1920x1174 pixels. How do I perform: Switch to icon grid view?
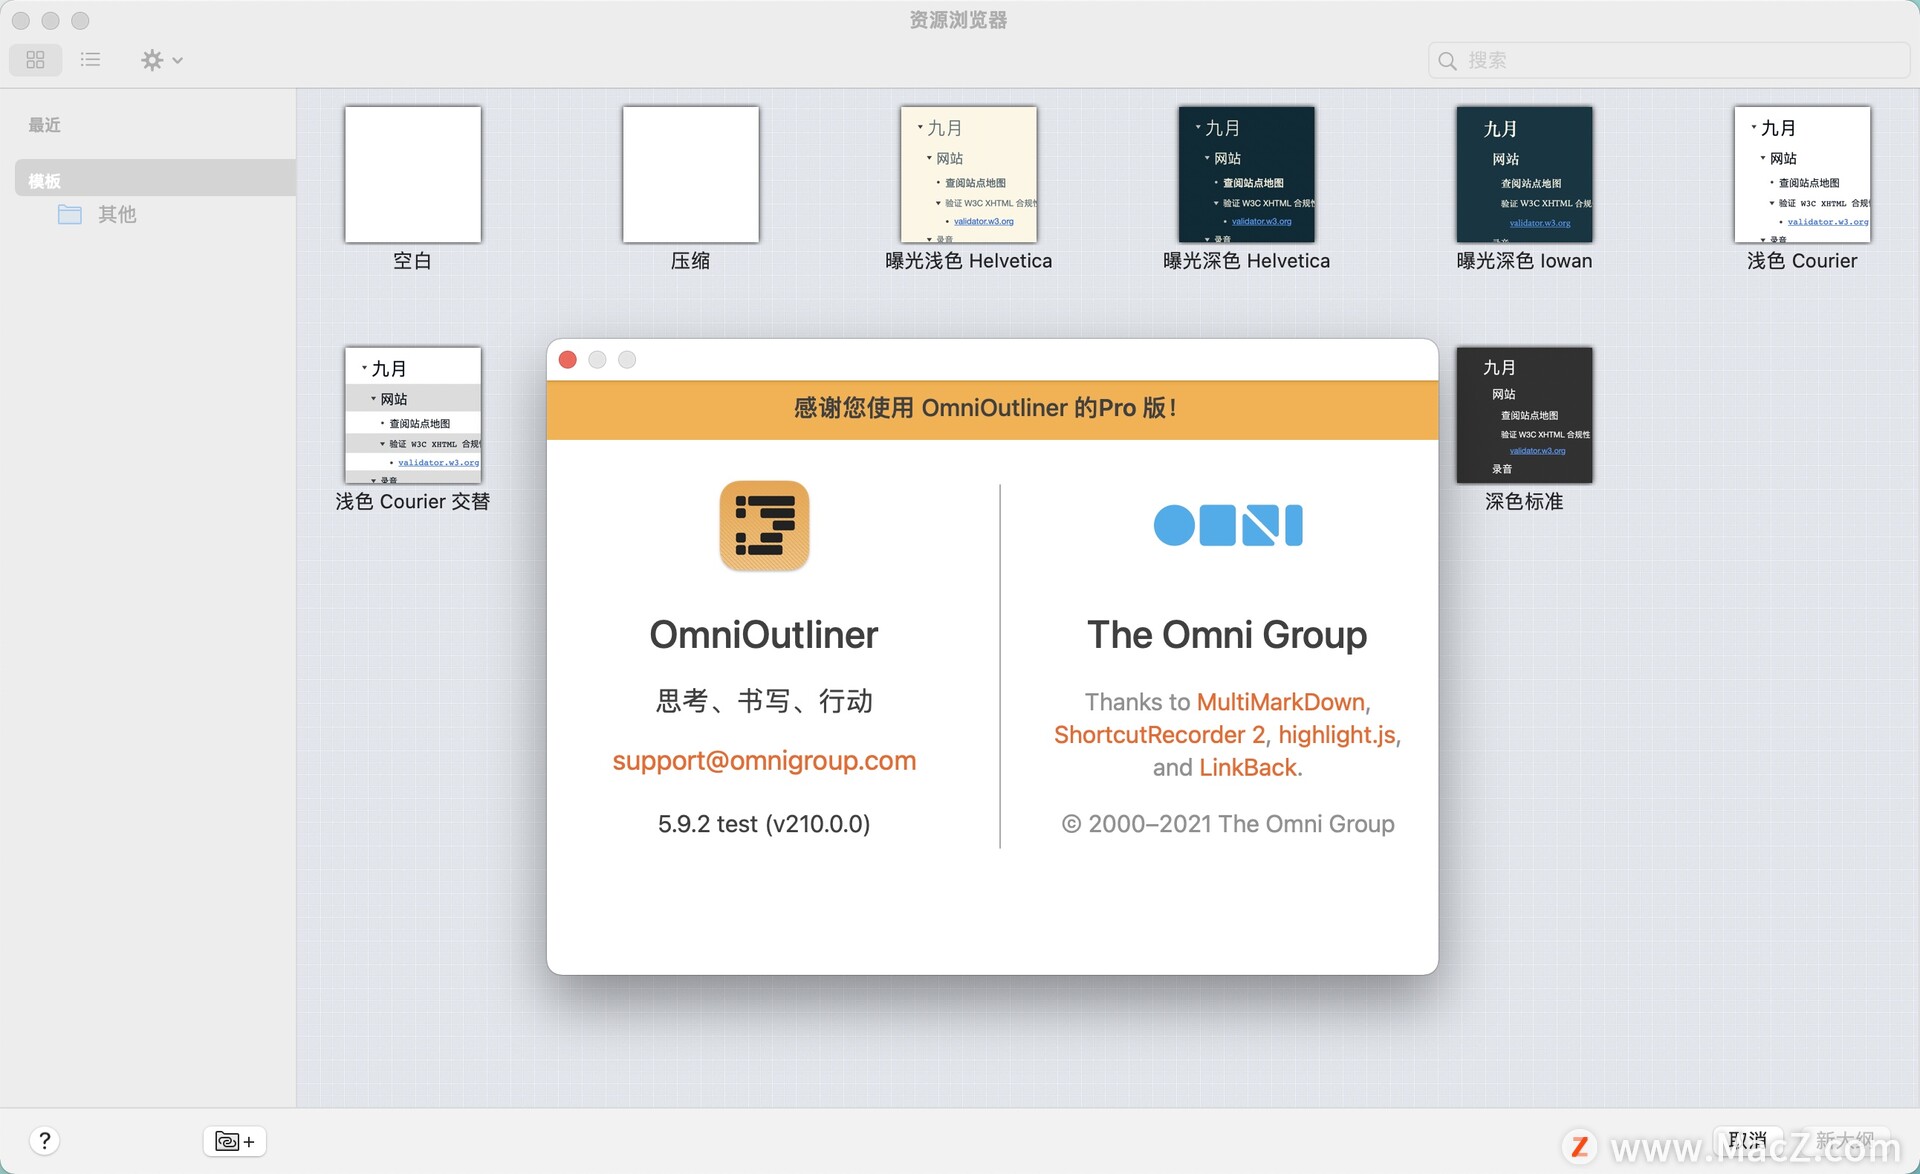36,60
